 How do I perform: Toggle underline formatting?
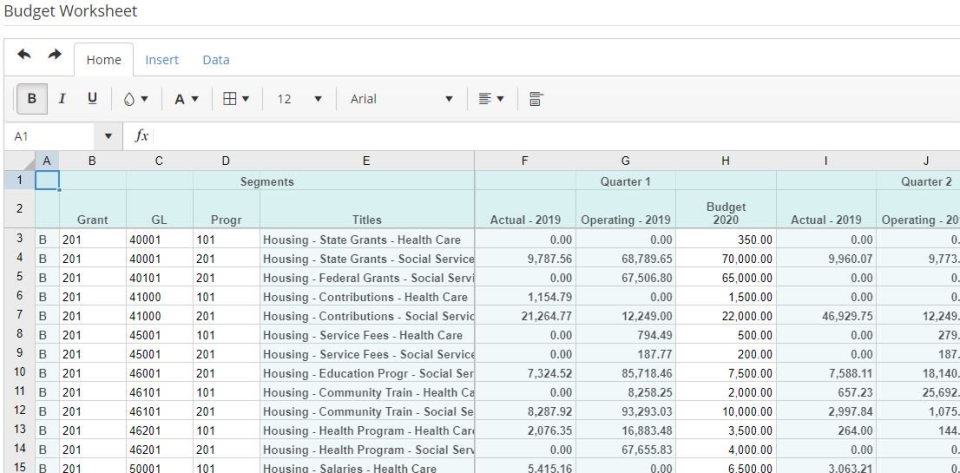click(x=92, y=100)
